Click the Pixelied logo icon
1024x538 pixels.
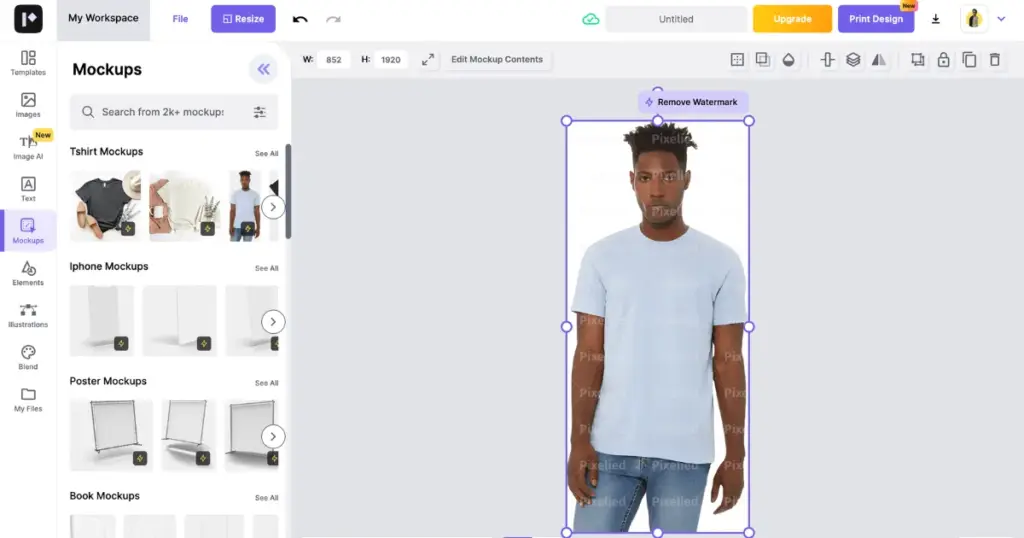click(28, 19)
